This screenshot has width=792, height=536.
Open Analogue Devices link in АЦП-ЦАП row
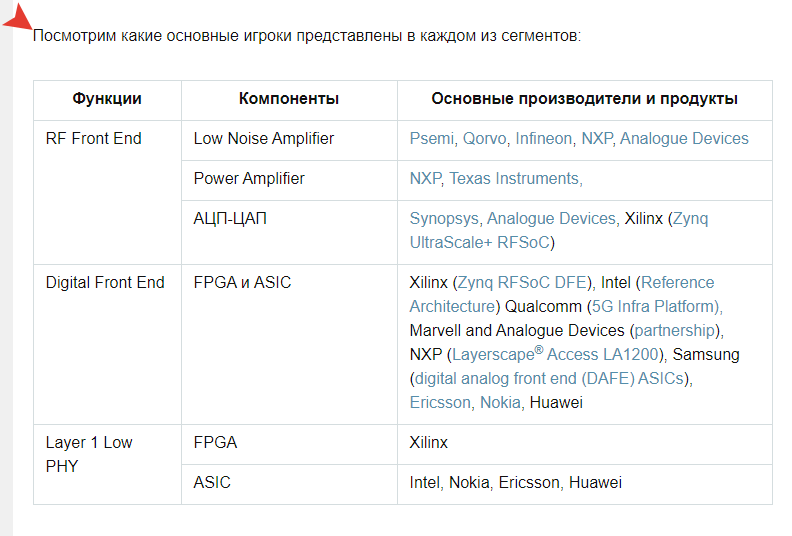click(x=551, y=218)
